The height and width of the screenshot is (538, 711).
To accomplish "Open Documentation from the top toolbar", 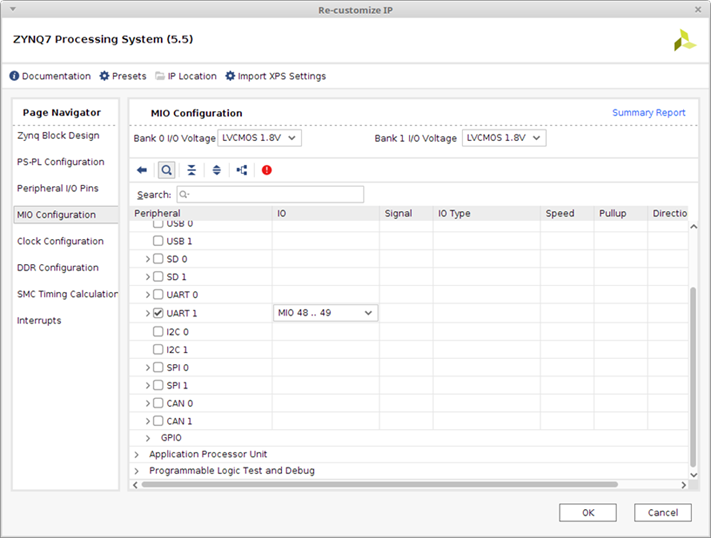I will point(50,76).
